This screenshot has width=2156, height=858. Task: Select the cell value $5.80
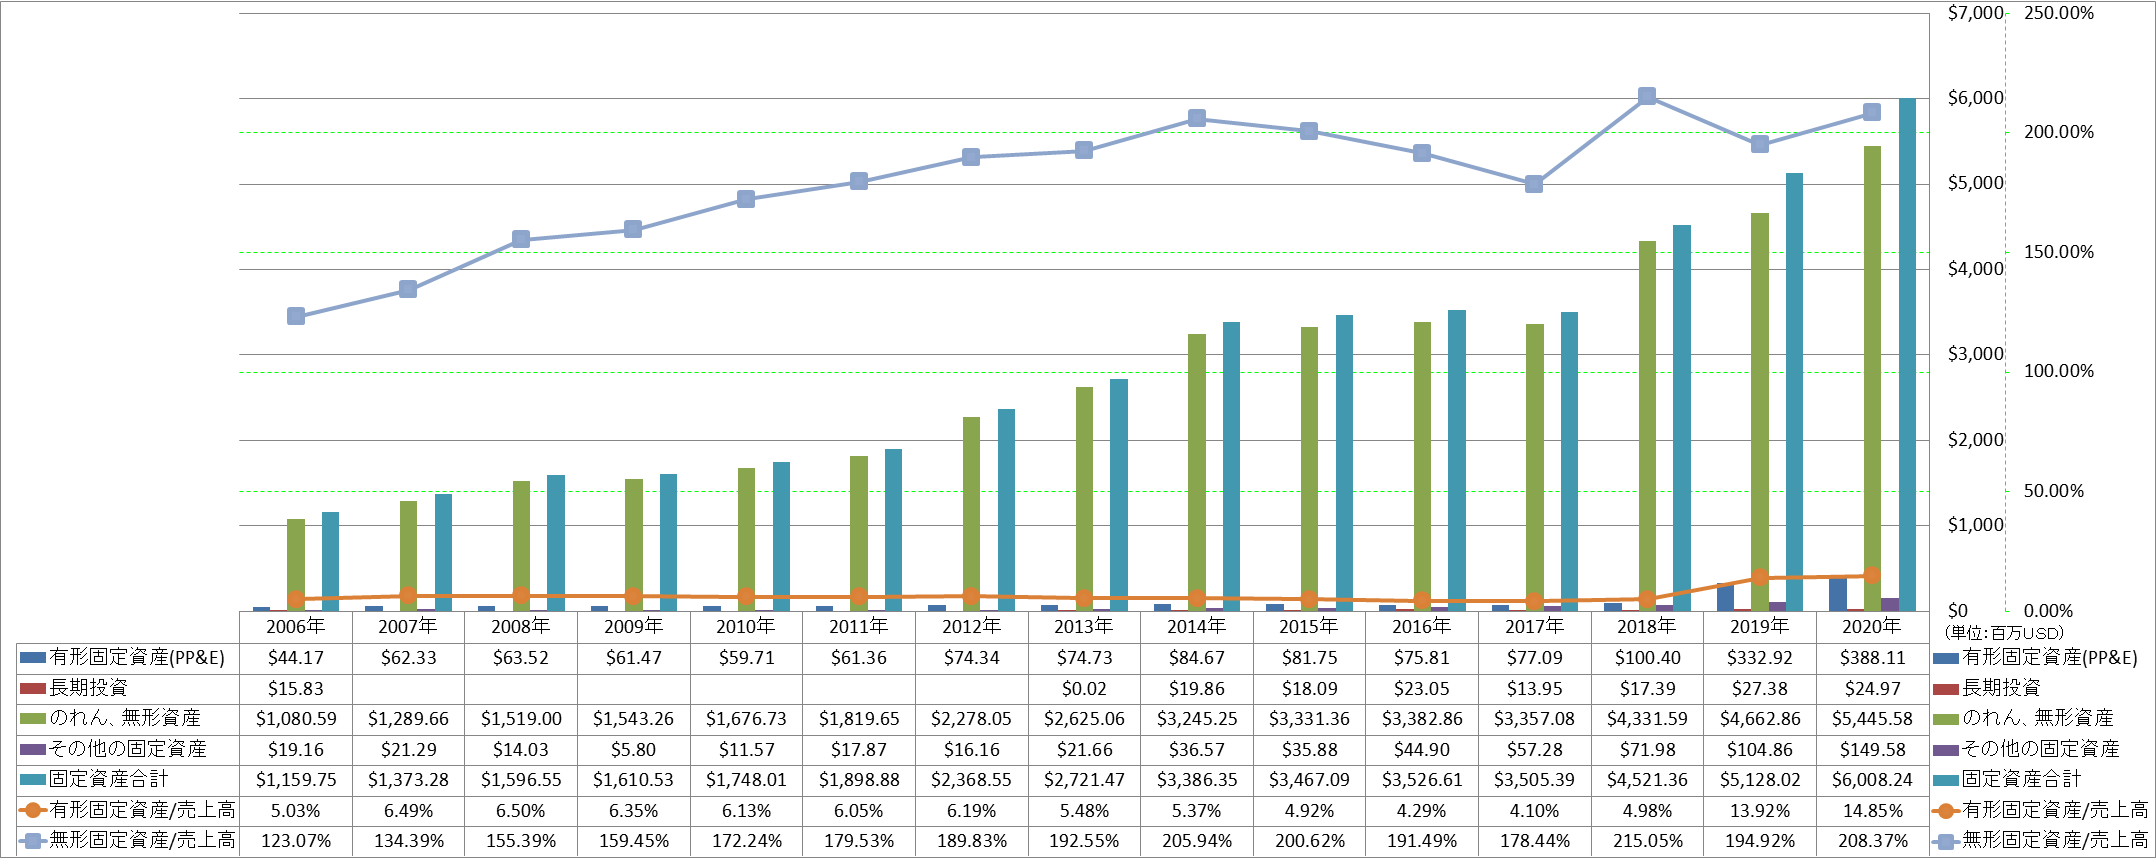633,749
